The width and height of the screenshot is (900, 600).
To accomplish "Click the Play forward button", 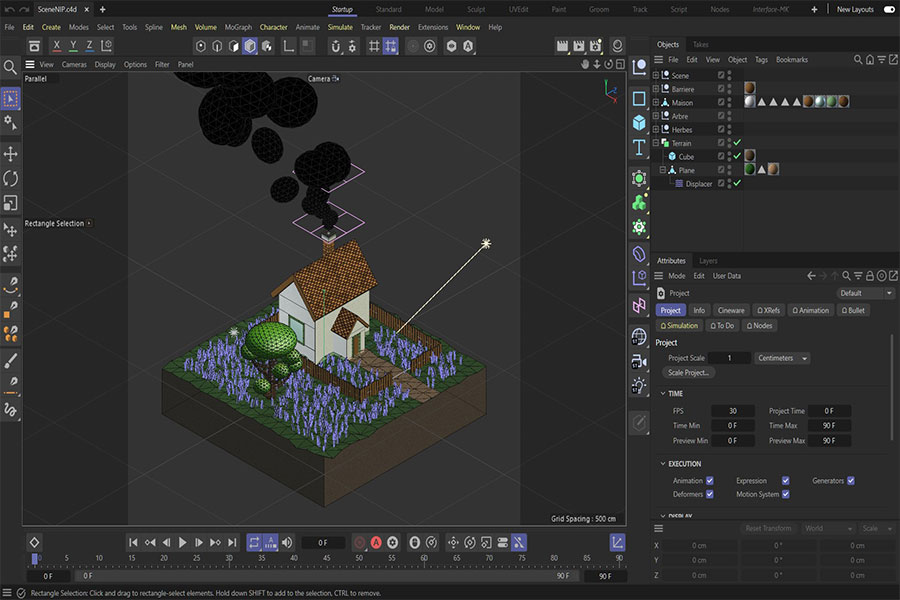I will click(182, 543).
